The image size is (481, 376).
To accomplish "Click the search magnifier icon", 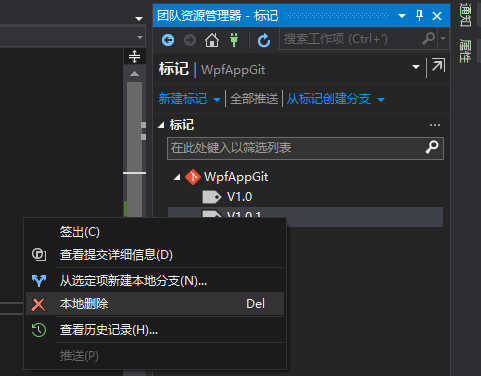I will [428, 39].
